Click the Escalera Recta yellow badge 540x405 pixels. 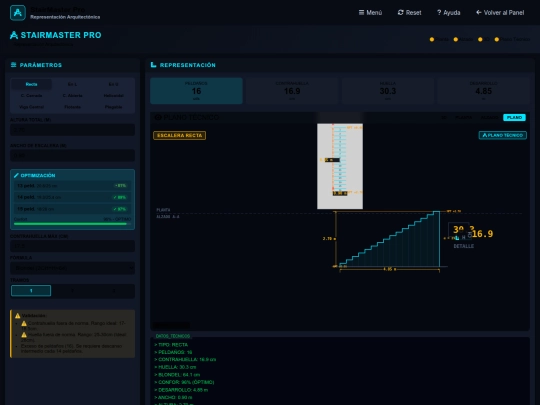(x=179, y=135)
